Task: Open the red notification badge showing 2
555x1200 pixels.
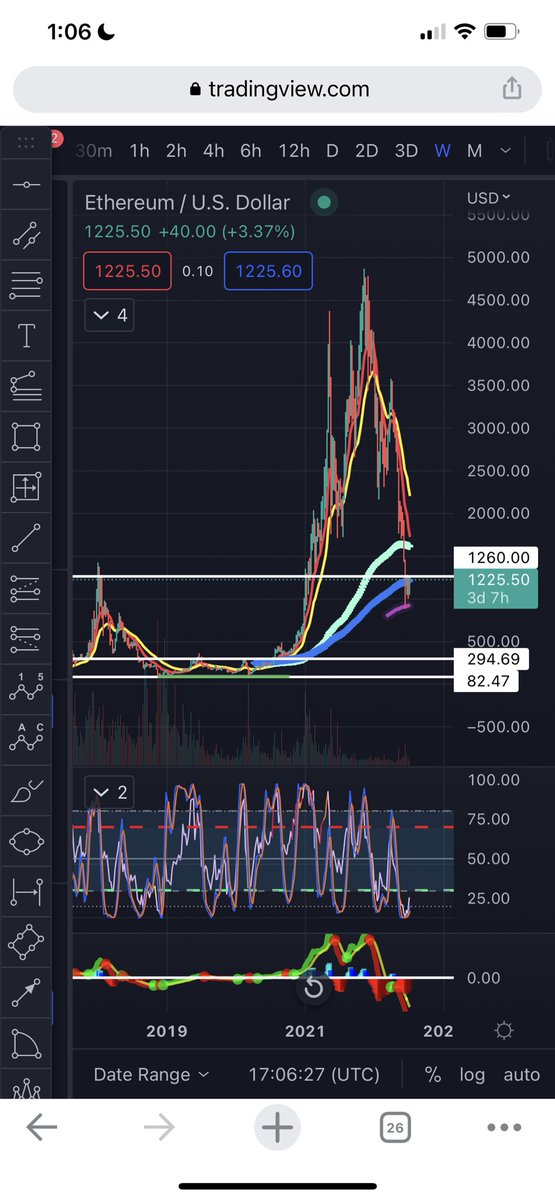Action: [56, 139]
